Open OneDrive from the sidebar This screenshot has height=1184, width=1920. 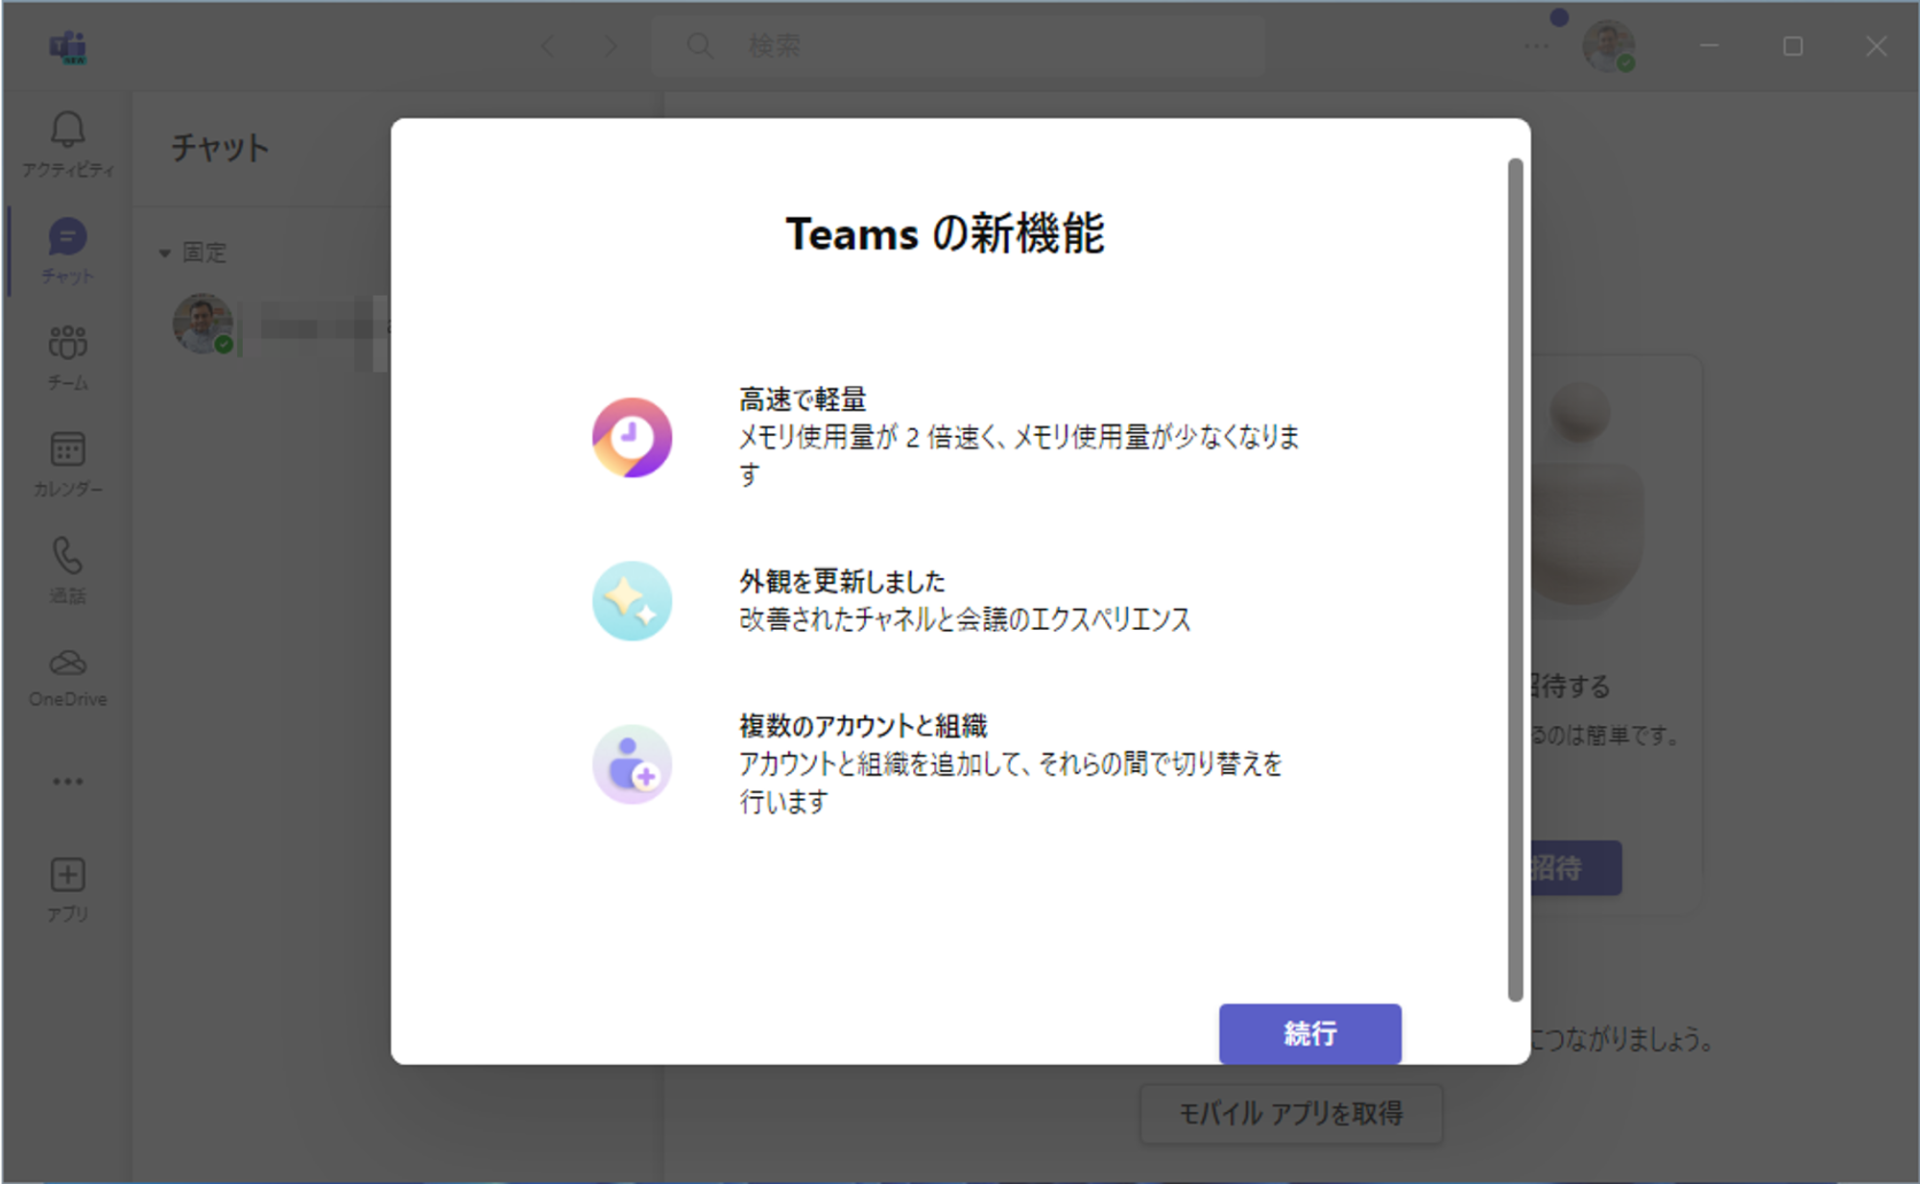(66, 673)
